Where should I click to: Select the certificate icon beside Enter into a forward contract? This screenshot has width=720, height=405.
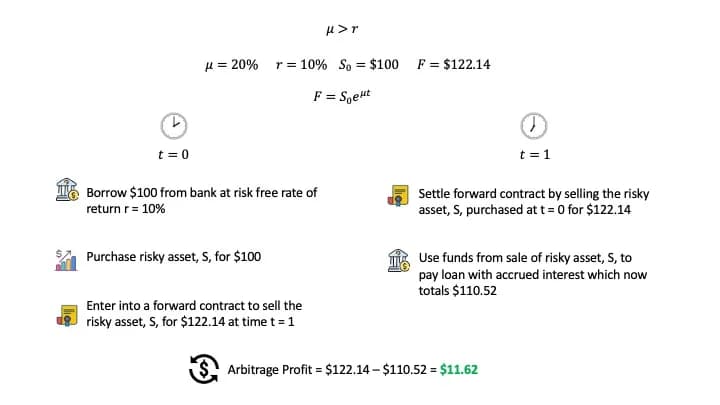(67, 315)
